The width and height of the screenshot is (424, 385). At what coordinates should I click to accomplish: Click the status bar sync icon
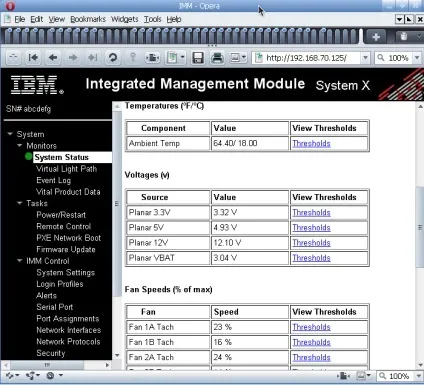tap(10, 376)
